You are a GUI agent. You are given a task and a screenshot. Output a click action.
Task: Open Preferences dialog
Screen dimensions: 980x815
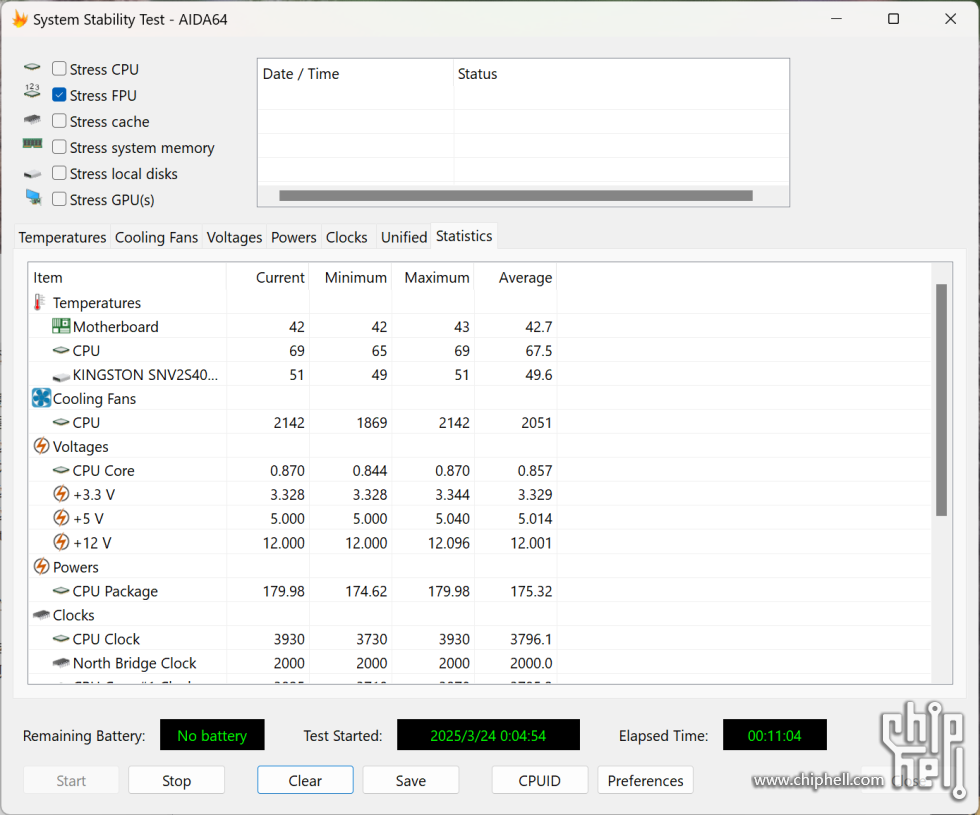click(x=646, y=781)
